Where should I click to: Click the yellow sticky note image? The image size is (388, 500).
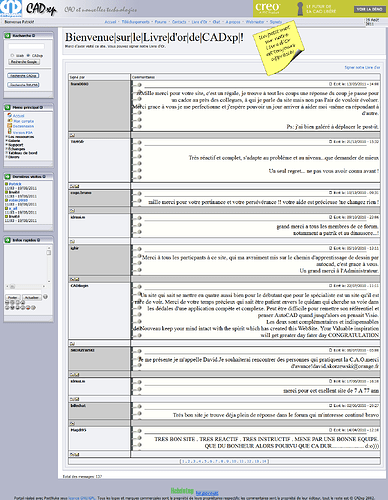click(278, 49)
